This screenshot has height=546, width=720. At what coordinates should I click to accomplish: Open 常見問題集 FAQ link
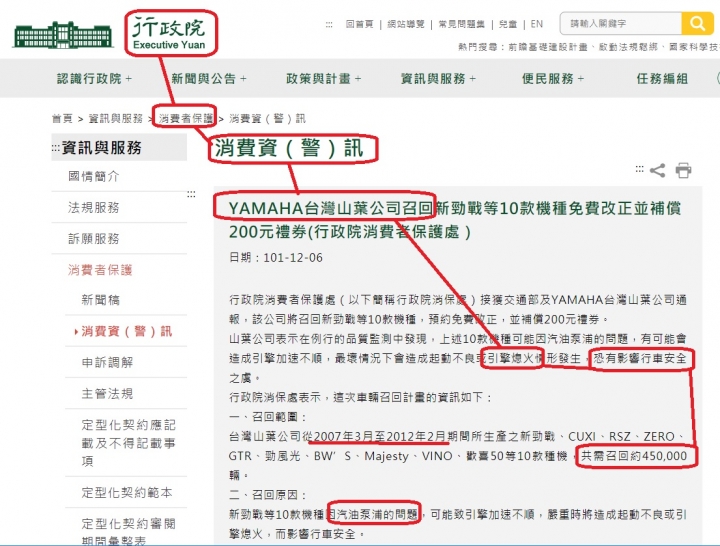tap(461, 24)
